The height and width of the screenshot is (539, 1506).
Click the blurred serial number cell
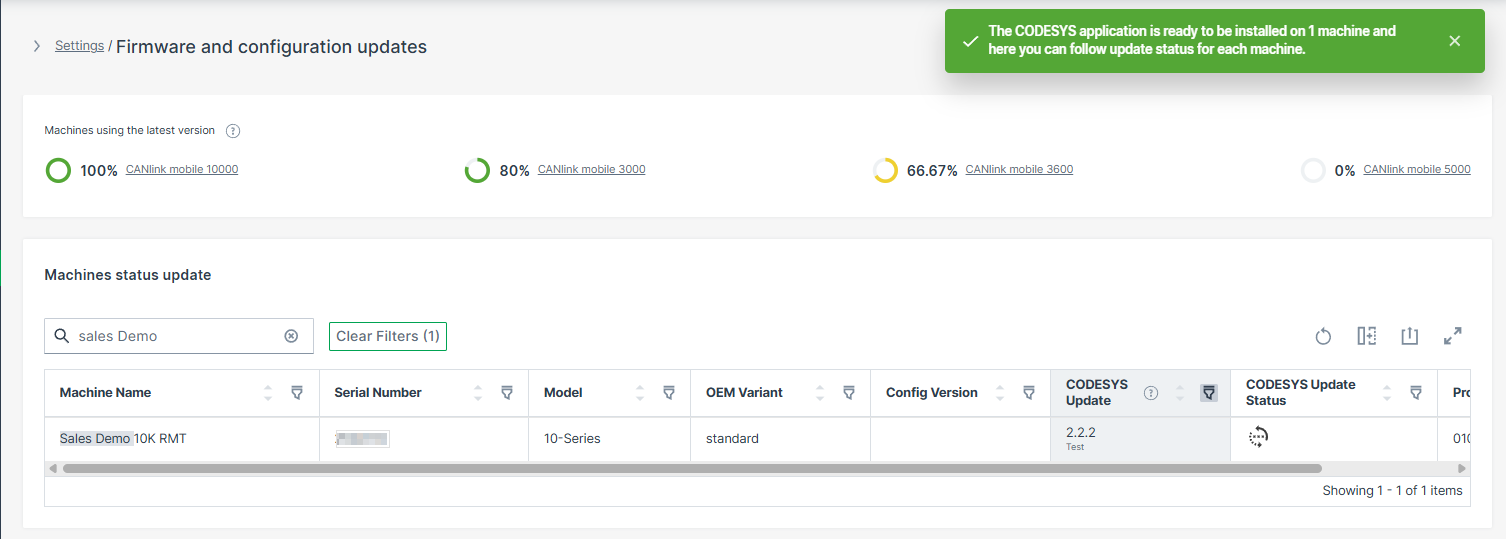pyautogui.click(x=424, y=439)
